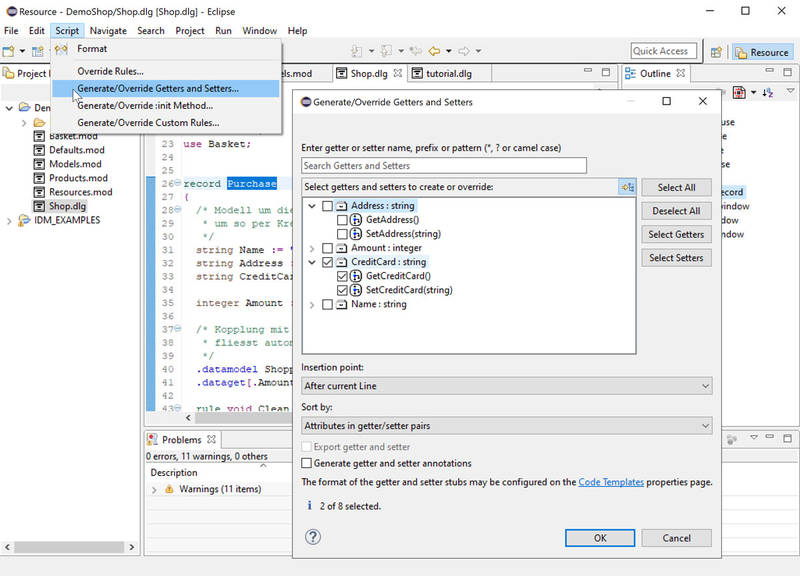Open the Code Templates link
The image size is (800, 576).
pyautogui.click(x=611, y=482)
